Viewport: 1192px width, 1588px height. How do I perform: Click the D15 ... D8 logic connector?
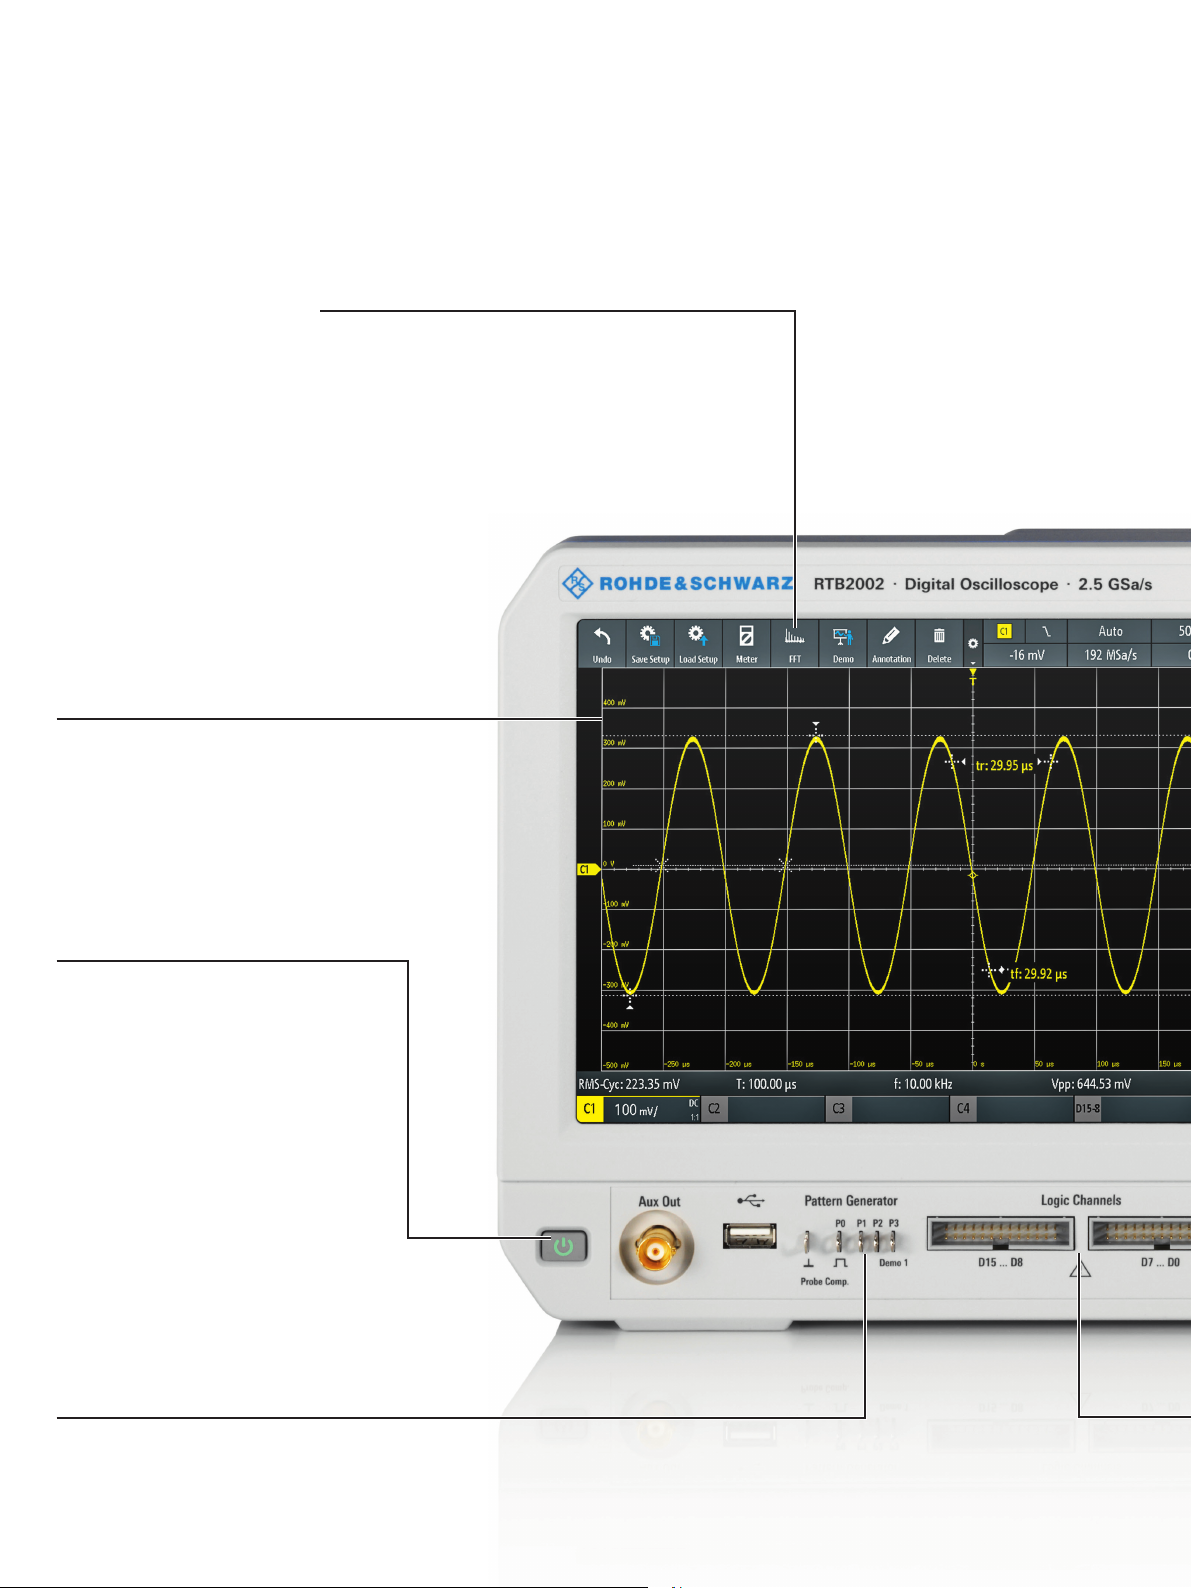[x=1000, y=1234]
